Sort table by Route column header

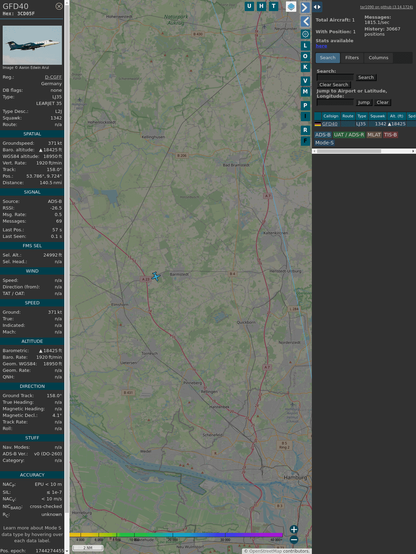pyautogui.click(x=348, y=116)
